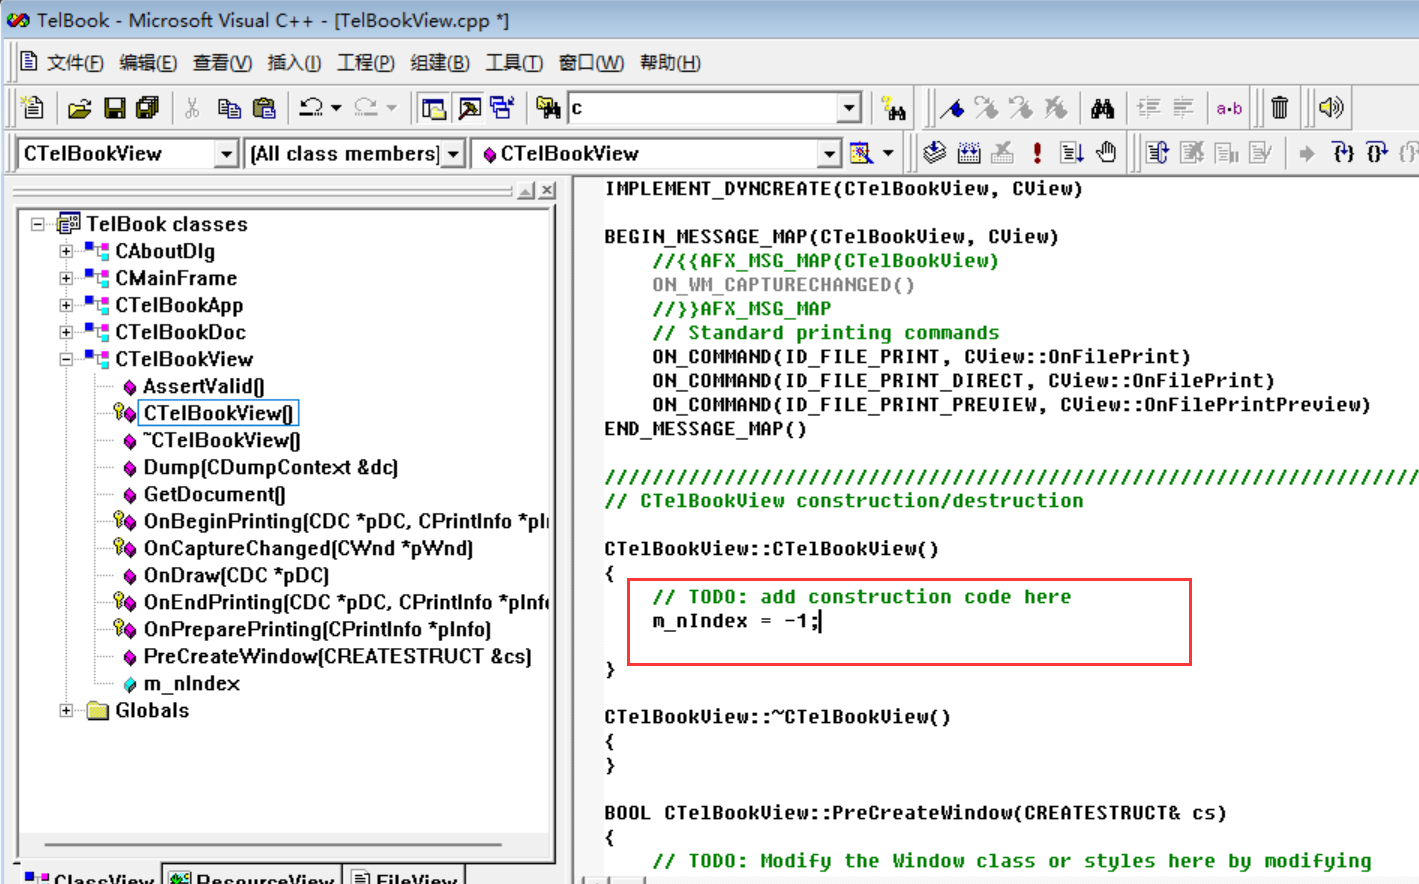Select Dump(CDumpContext &dc) in class tree

[271, 467]
